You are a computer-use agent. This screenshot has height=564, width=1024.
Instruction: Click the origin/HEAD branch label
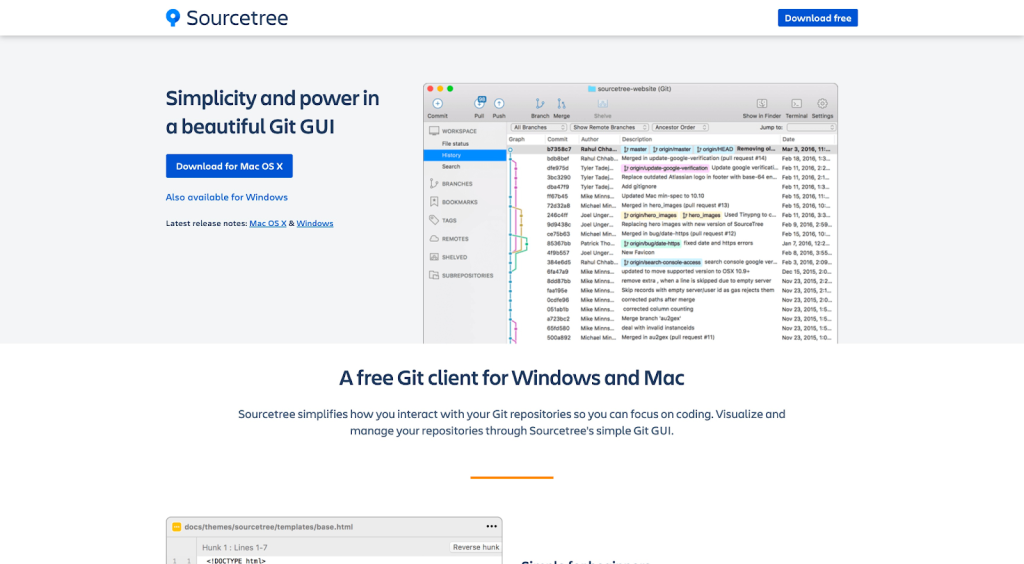pos(714,149)
